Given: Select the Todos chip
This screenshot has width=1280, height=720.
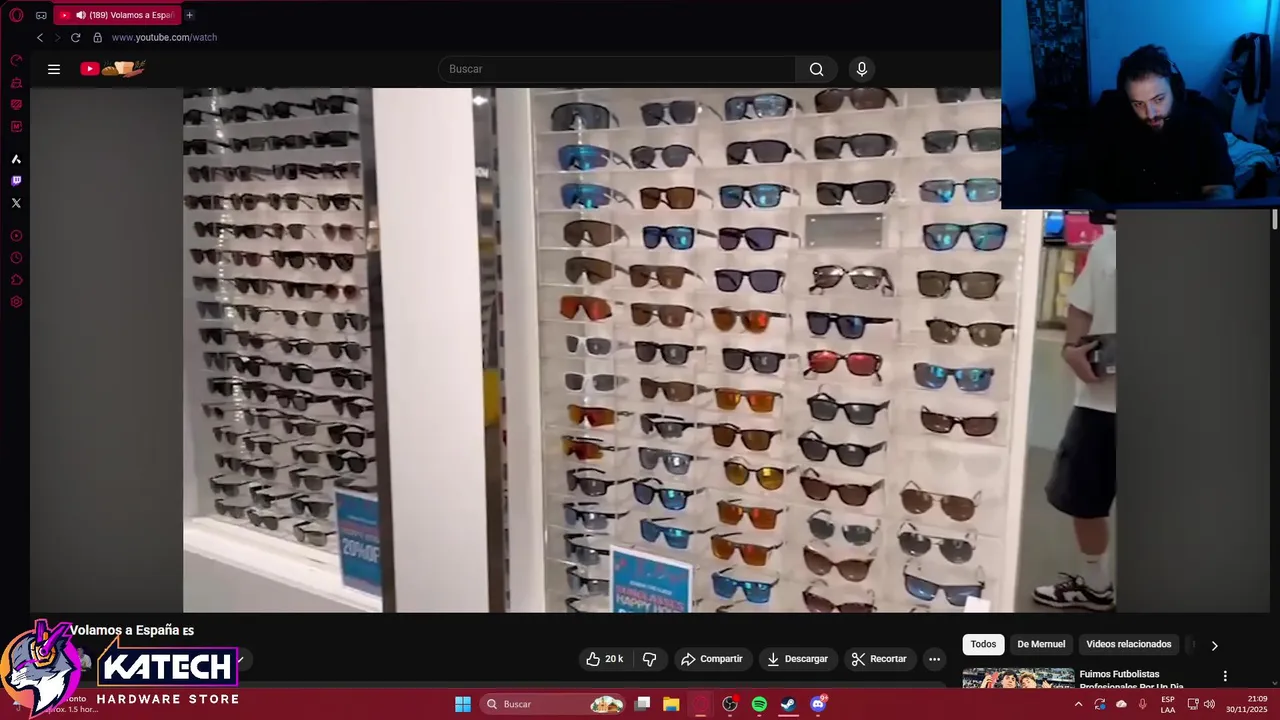Looking at the screenshot, I should (983, 644).
